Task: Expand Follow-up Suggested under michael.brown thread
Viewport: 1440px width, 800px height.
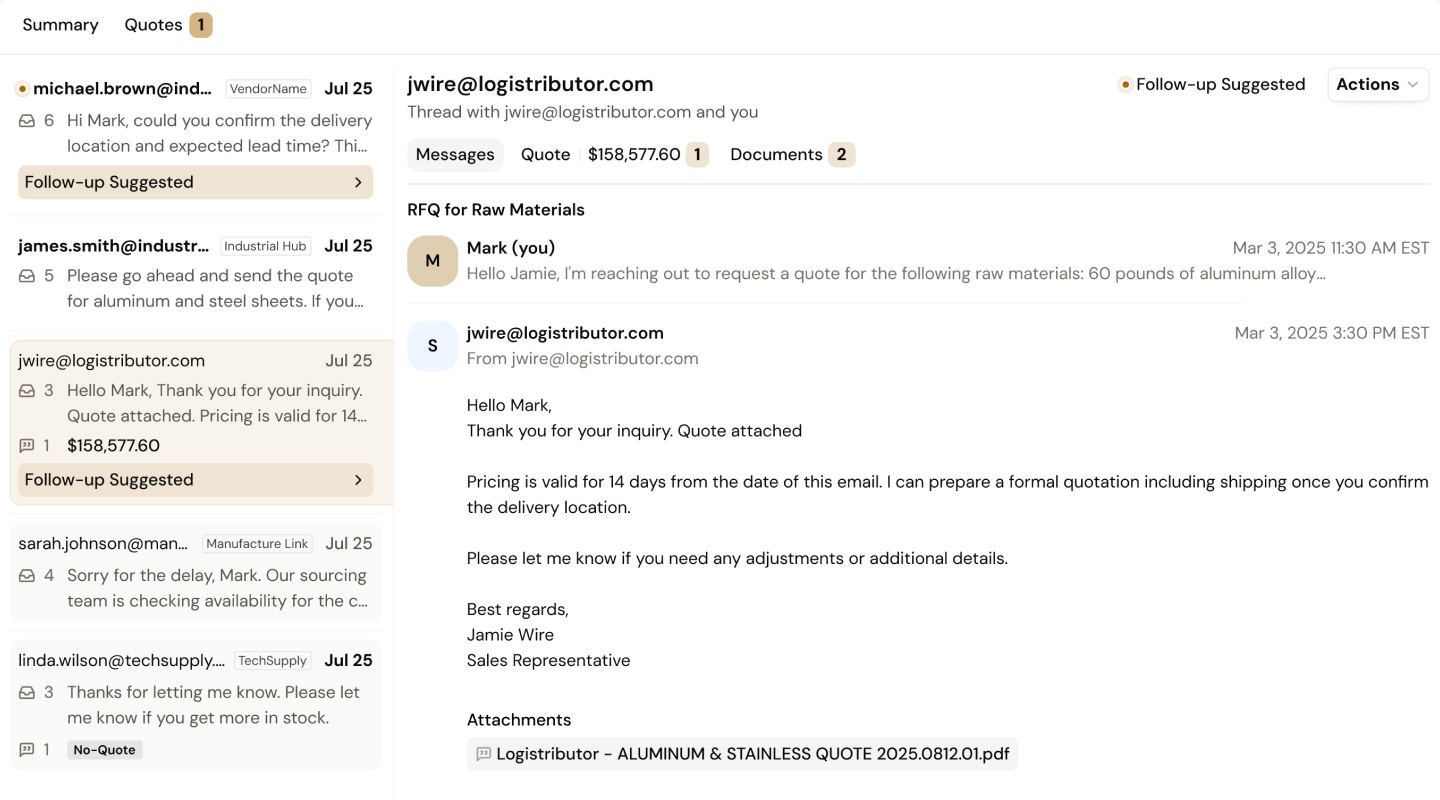Action: tap(195, 182)
